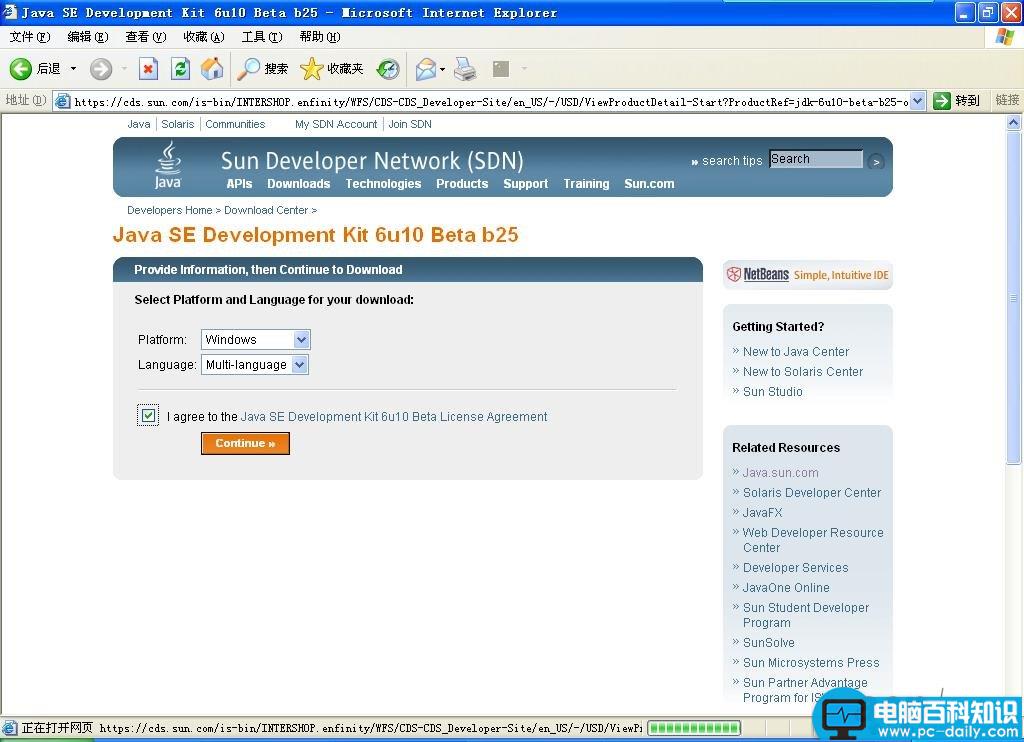Open the My SDN Account link
The width and height of the screenshot is (1024, 742).
pyautogui.click(x=336, y=124)
